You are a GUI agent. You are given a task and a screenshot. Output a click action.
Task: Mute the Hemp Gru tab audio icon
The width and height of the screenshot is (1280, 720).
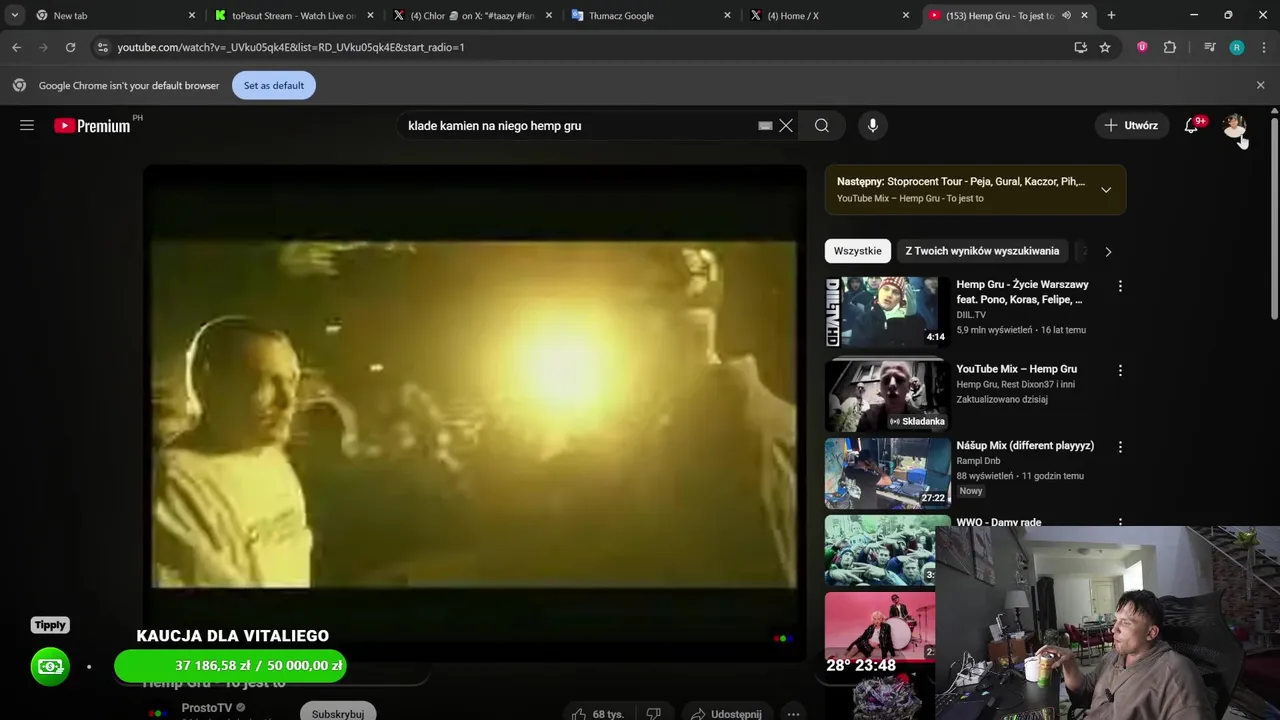[x=1066, y=15]
